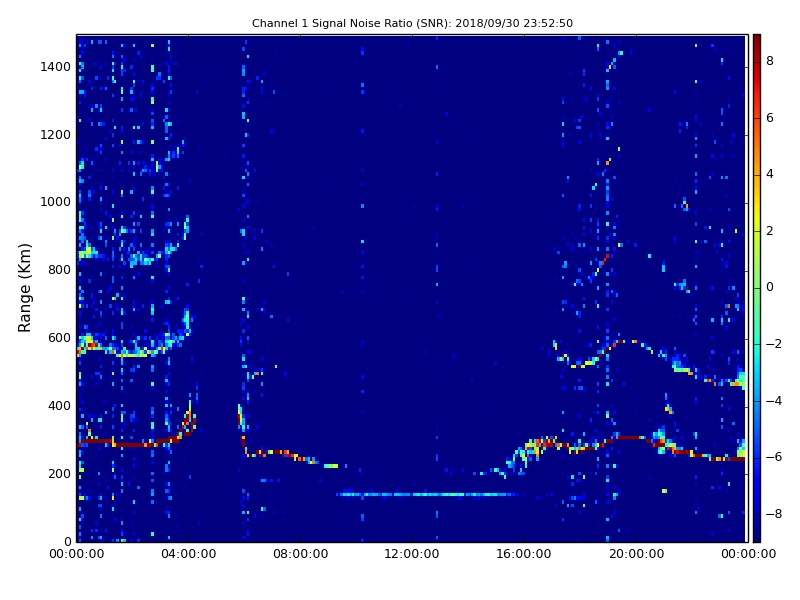Click the colorbar label −8
The height and width of the screenshot is (600, 800).
pos(774,514)
